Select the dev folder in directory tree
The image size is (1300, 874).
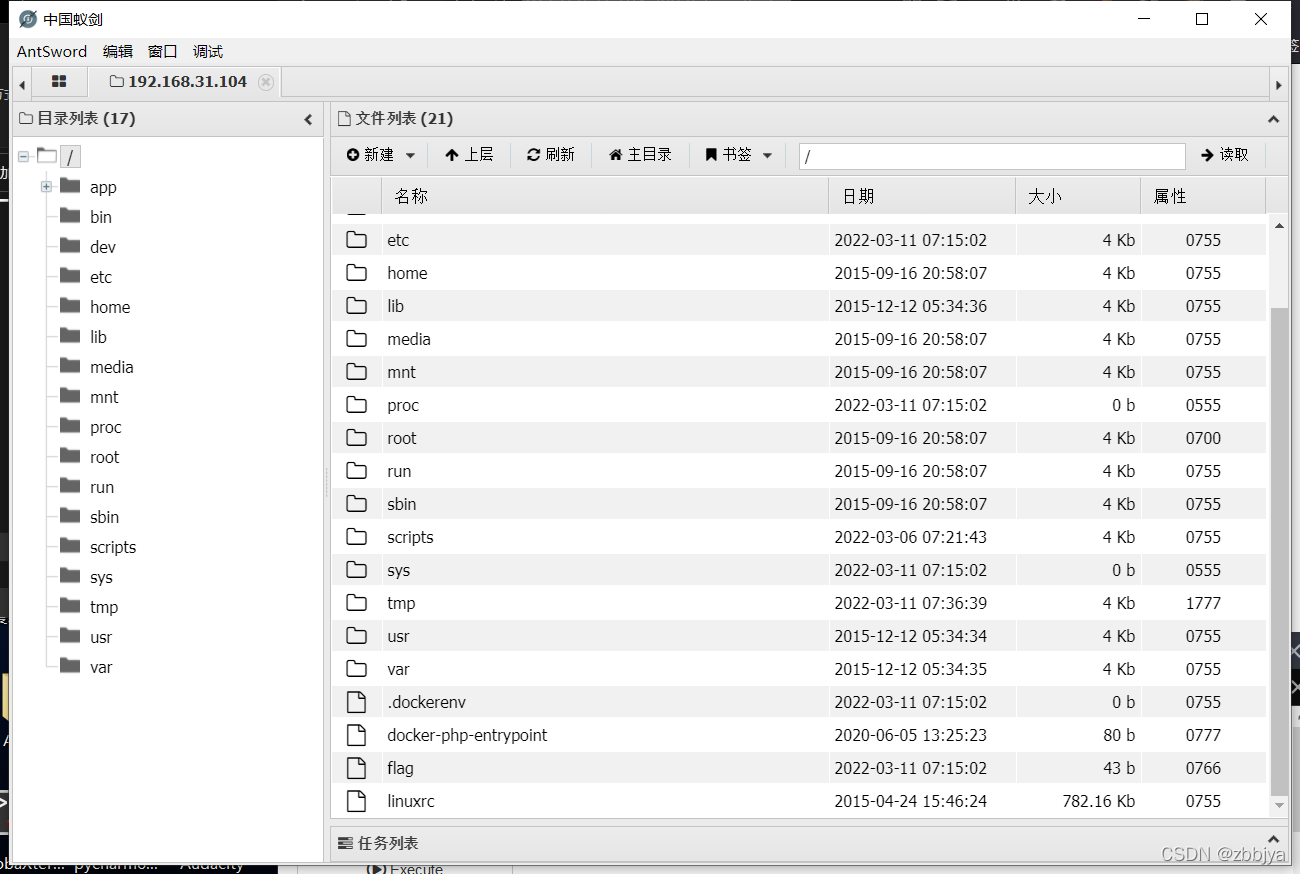pos(103,247)
